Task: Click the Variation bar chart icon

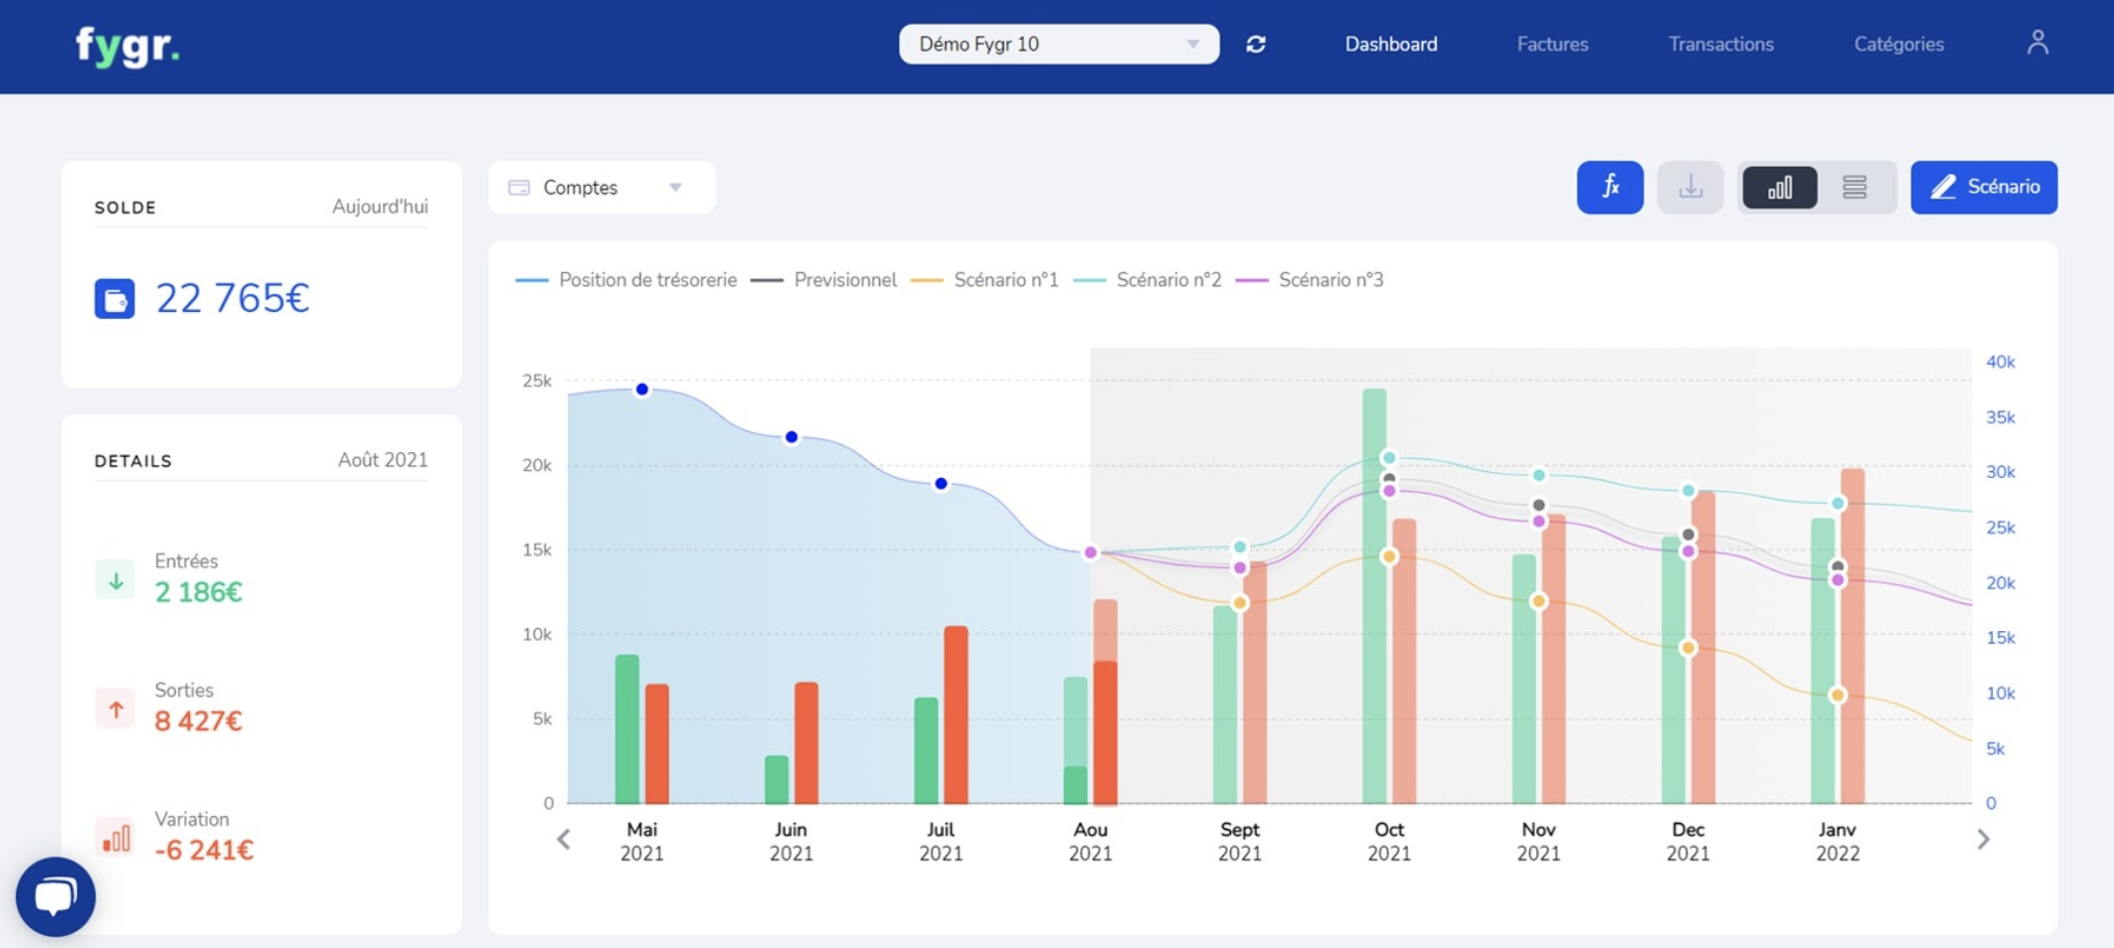Action: point(115,836)
